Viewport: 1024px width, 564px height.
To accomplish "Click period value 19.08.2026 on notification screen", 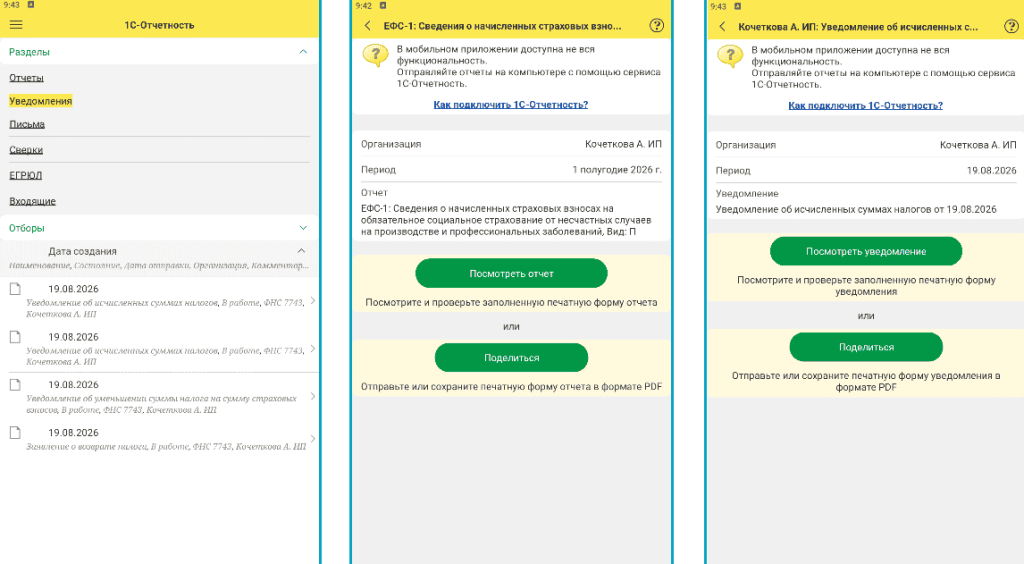I will (991, 170).
